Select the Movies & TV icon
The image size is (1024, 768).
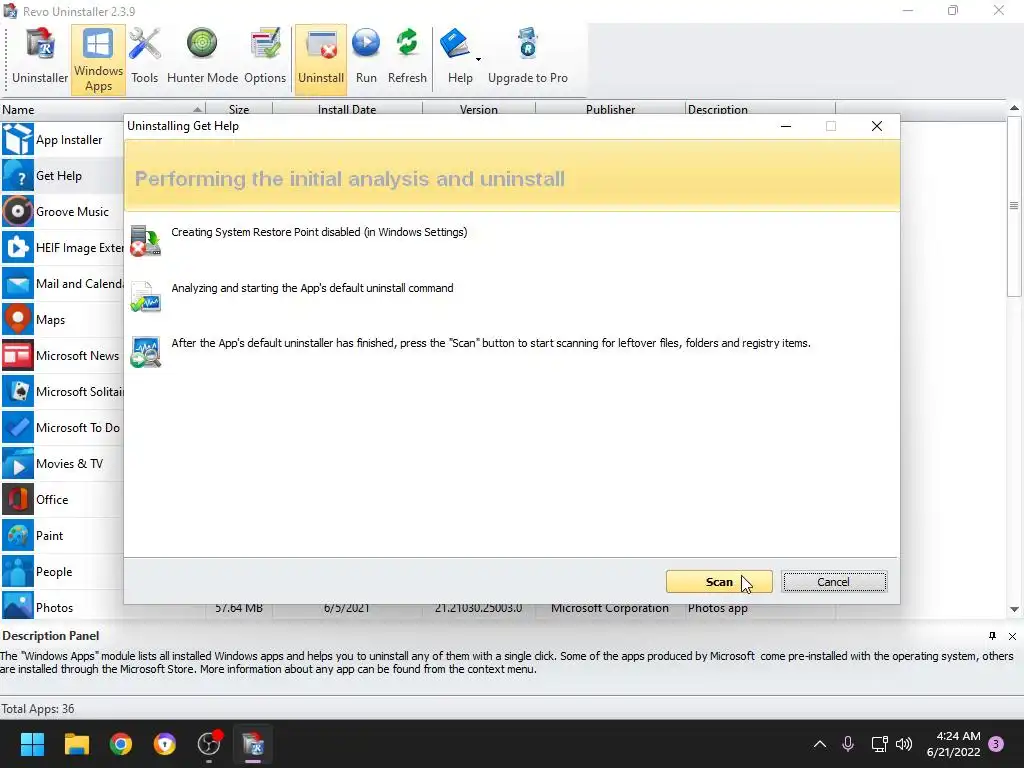18,464
